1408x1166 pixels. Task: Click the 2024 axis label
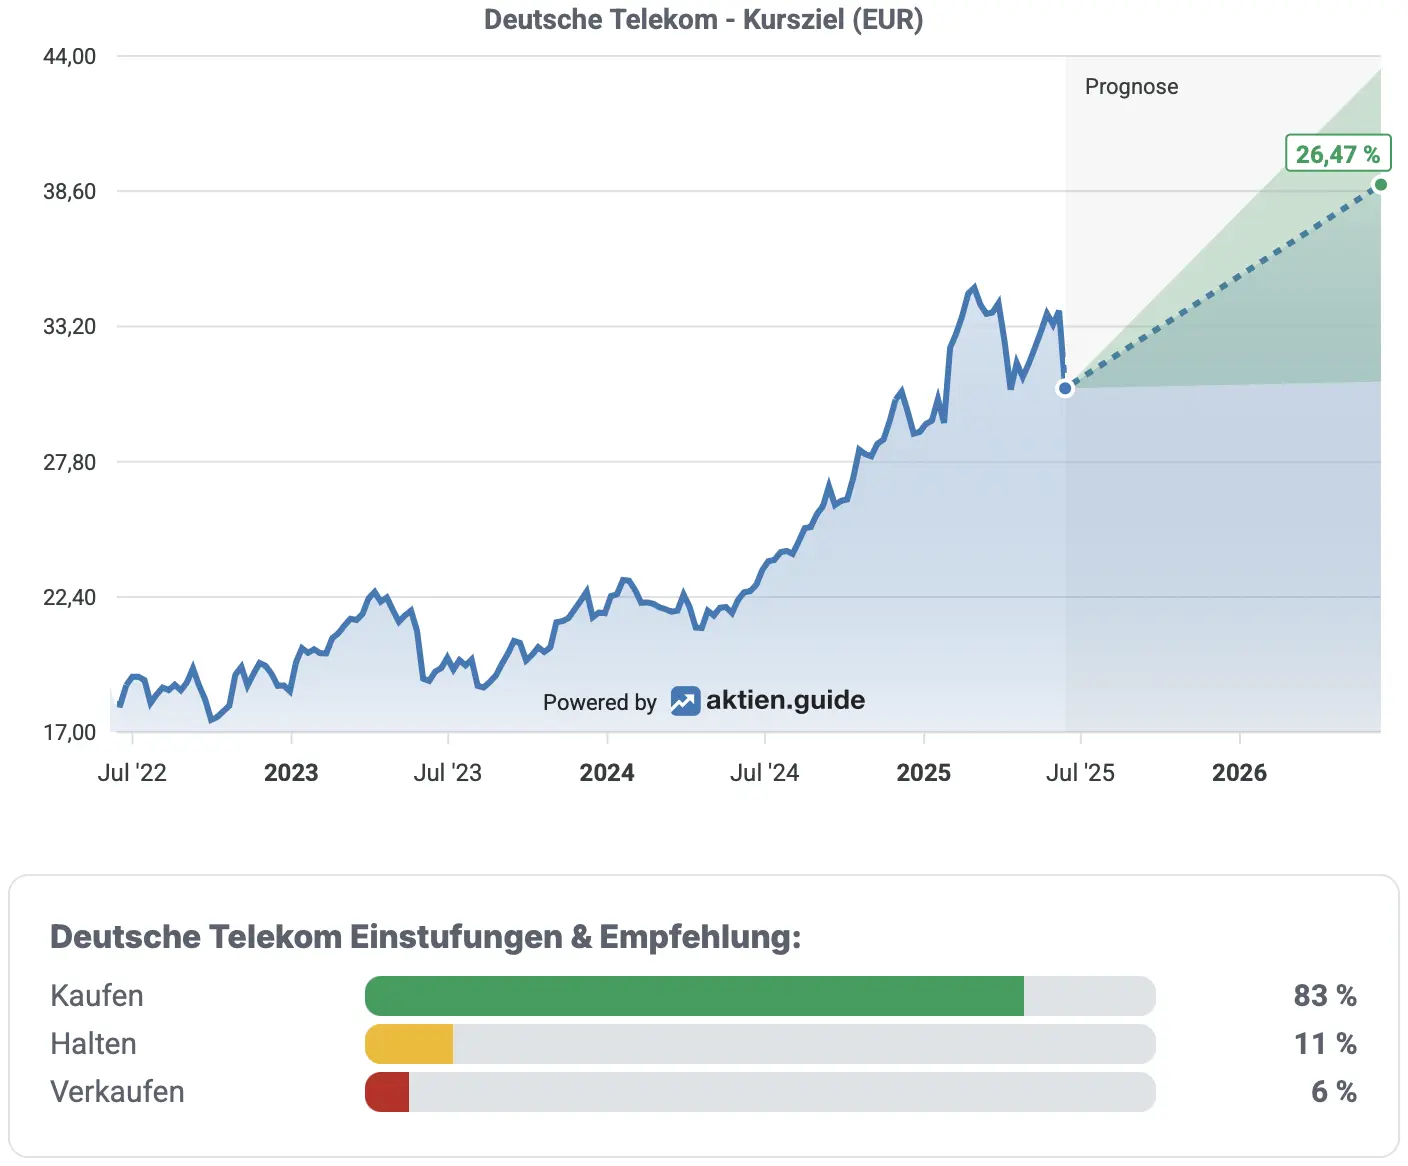(x=607, y=772)
